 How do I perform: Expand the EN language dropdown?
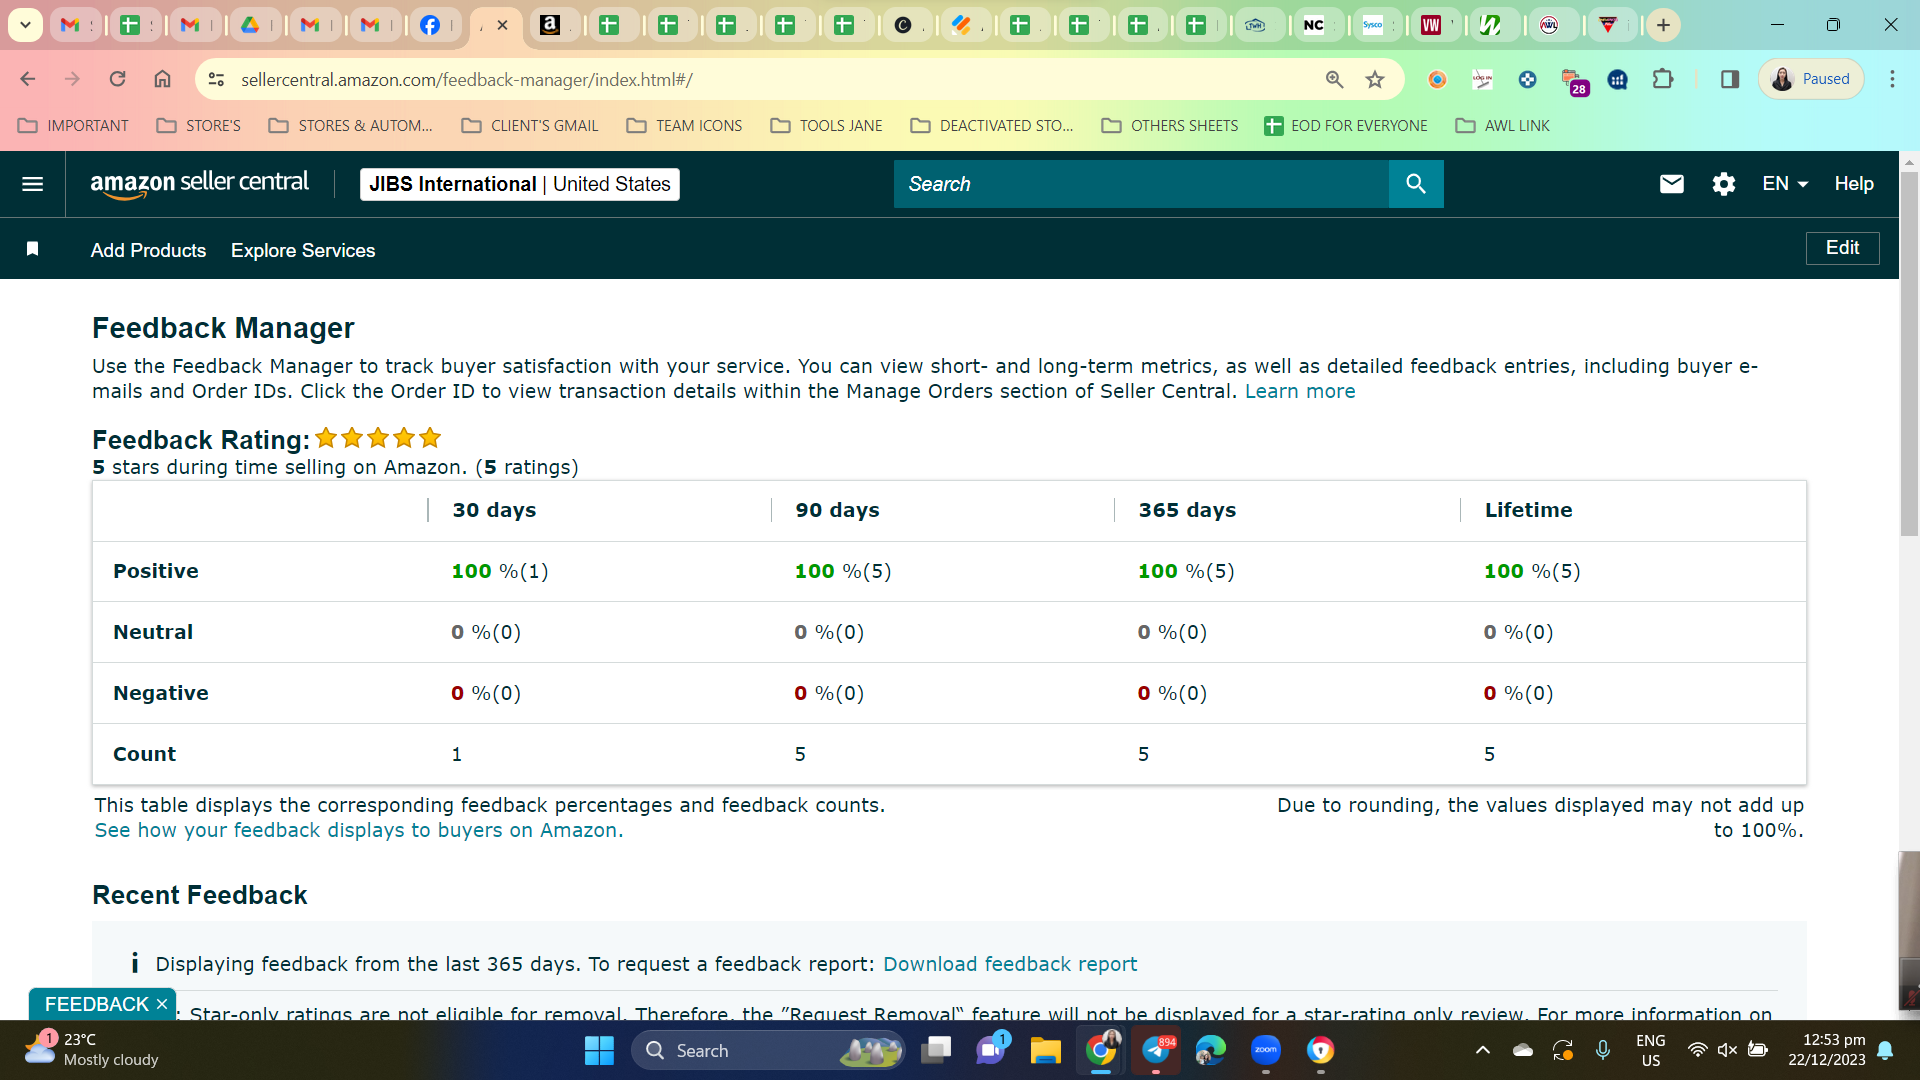[1785, 184]
